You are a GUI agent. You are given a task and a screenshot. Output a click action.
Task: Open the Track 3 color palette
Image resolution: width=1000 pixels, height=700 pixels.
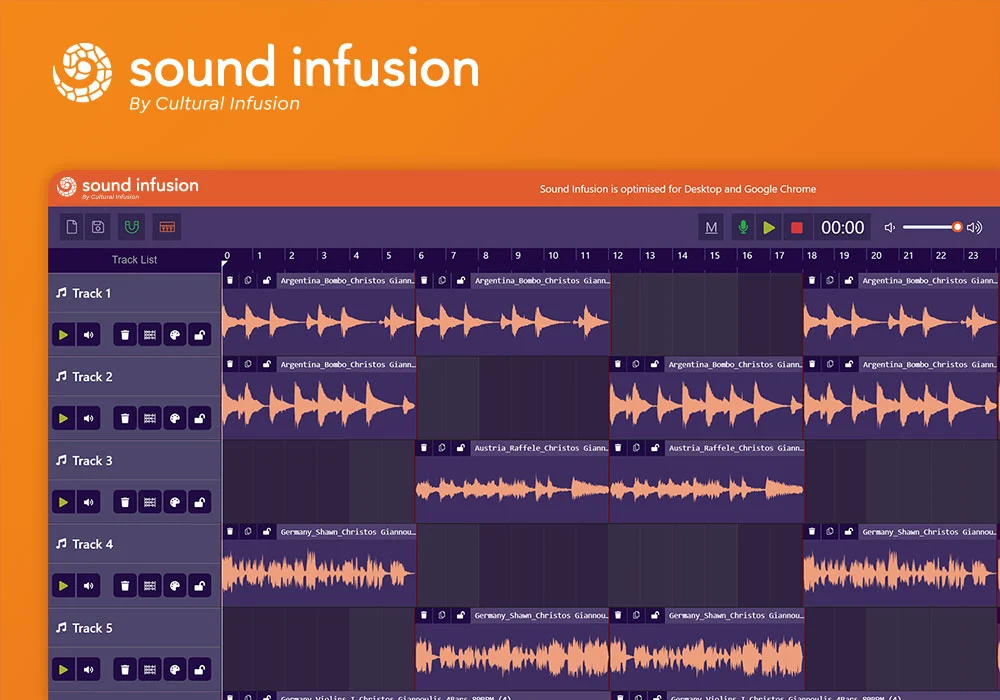click(x=175, y=502)
